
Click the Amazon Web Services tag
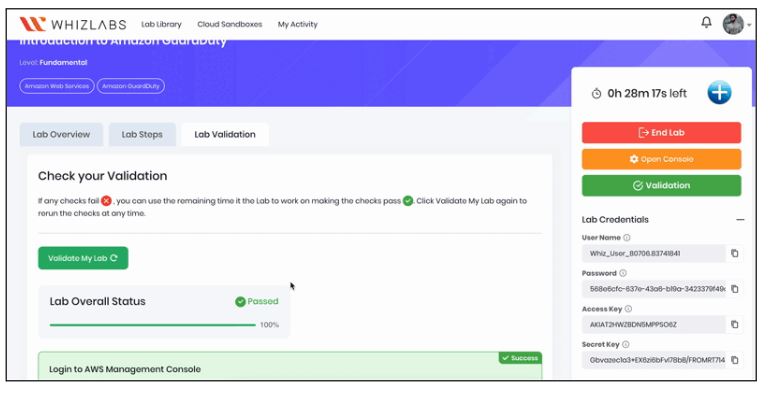(x=57, y=86)
